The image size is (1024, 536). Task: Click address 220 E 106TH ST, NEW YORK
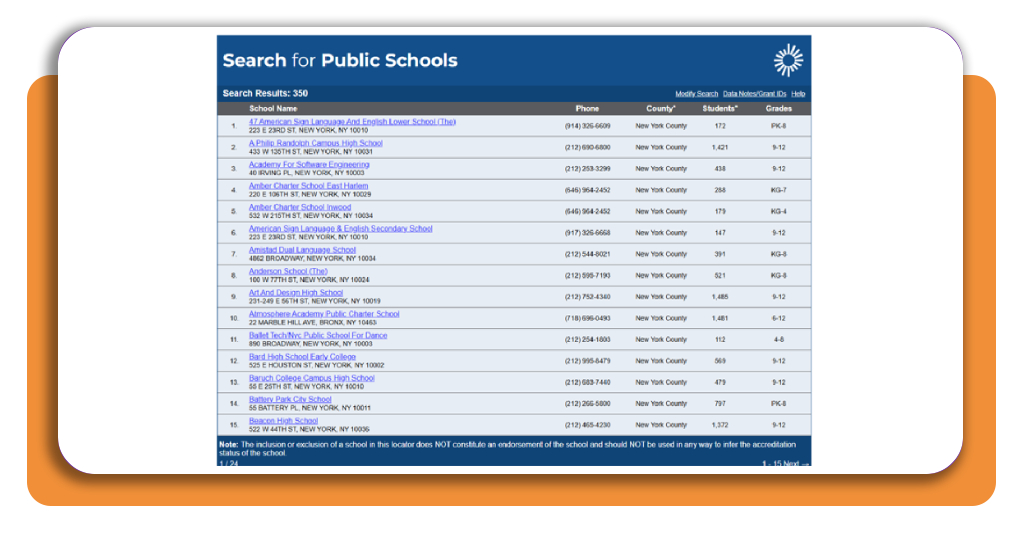click(310, 195)
